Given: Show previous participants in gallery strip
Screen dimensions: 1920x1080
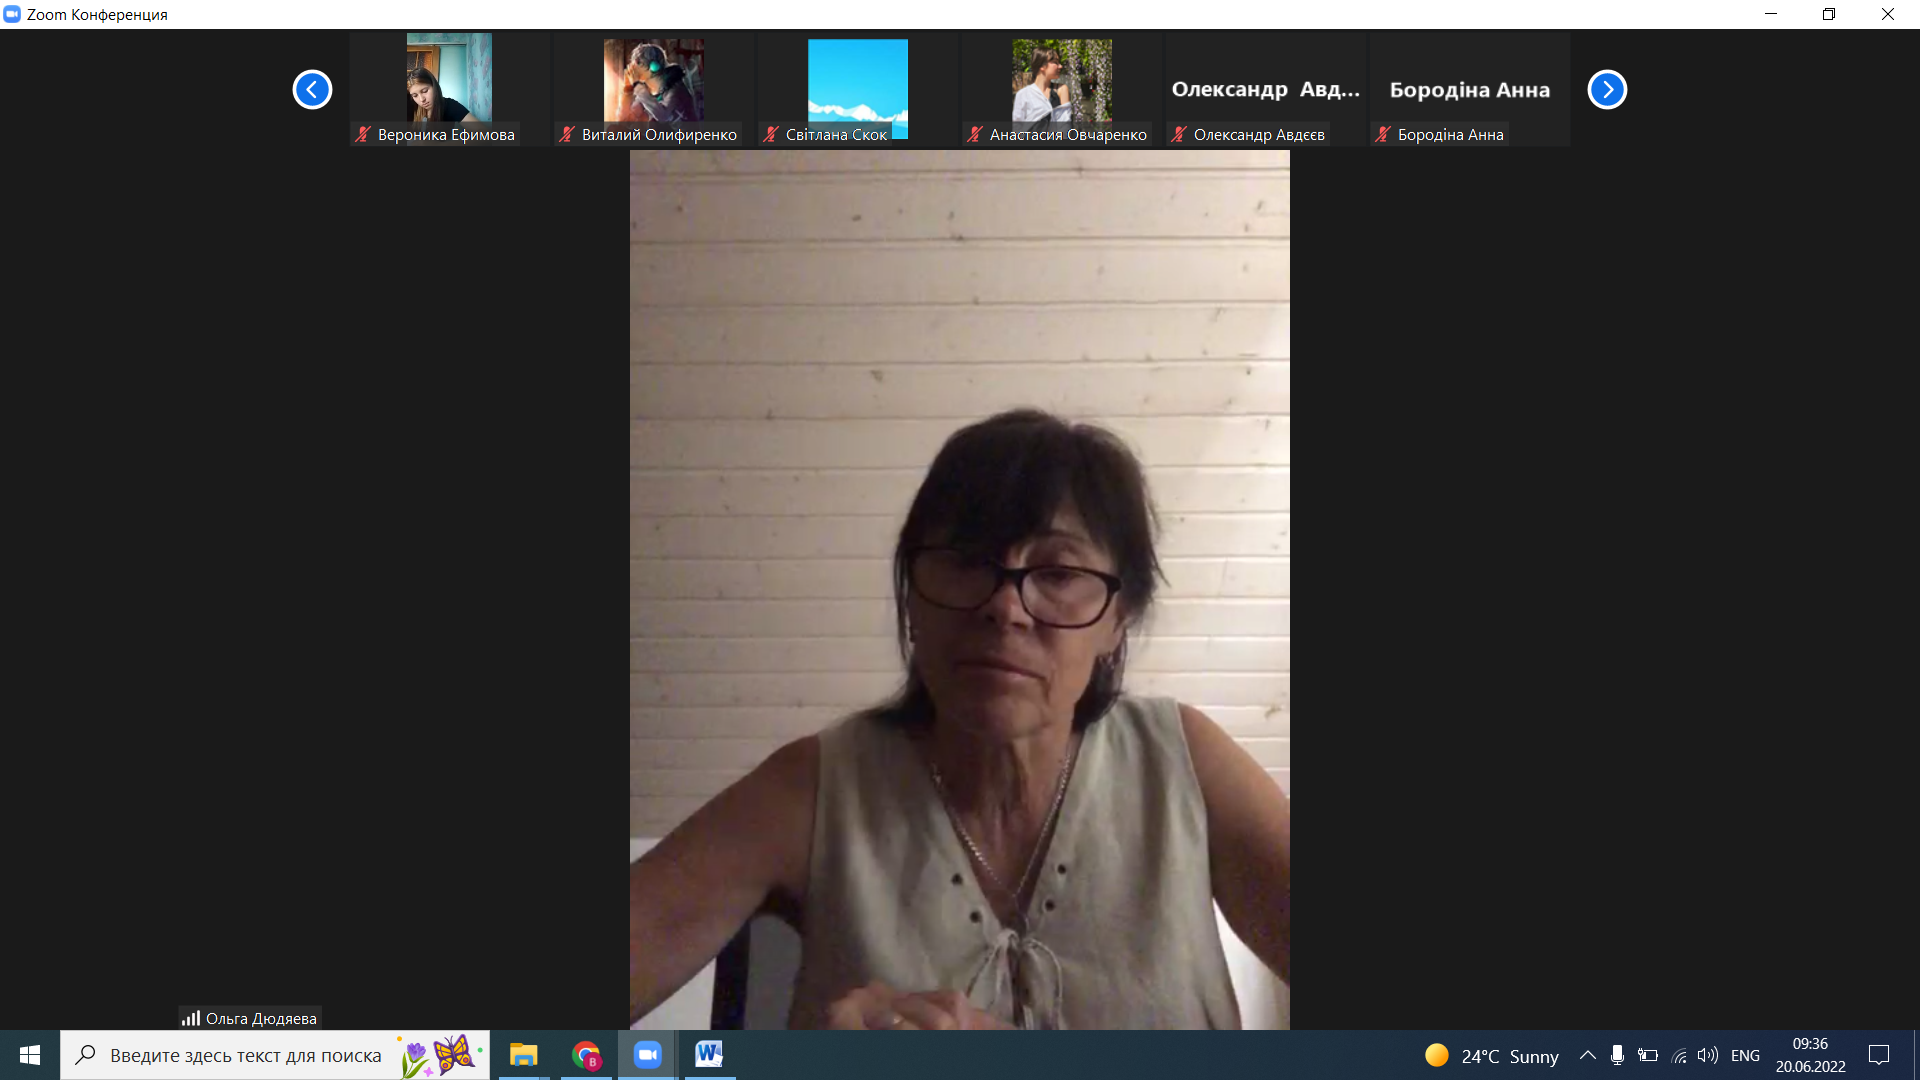Looking at the screenshot, I should pyautogui.click(x=312, y=90).
